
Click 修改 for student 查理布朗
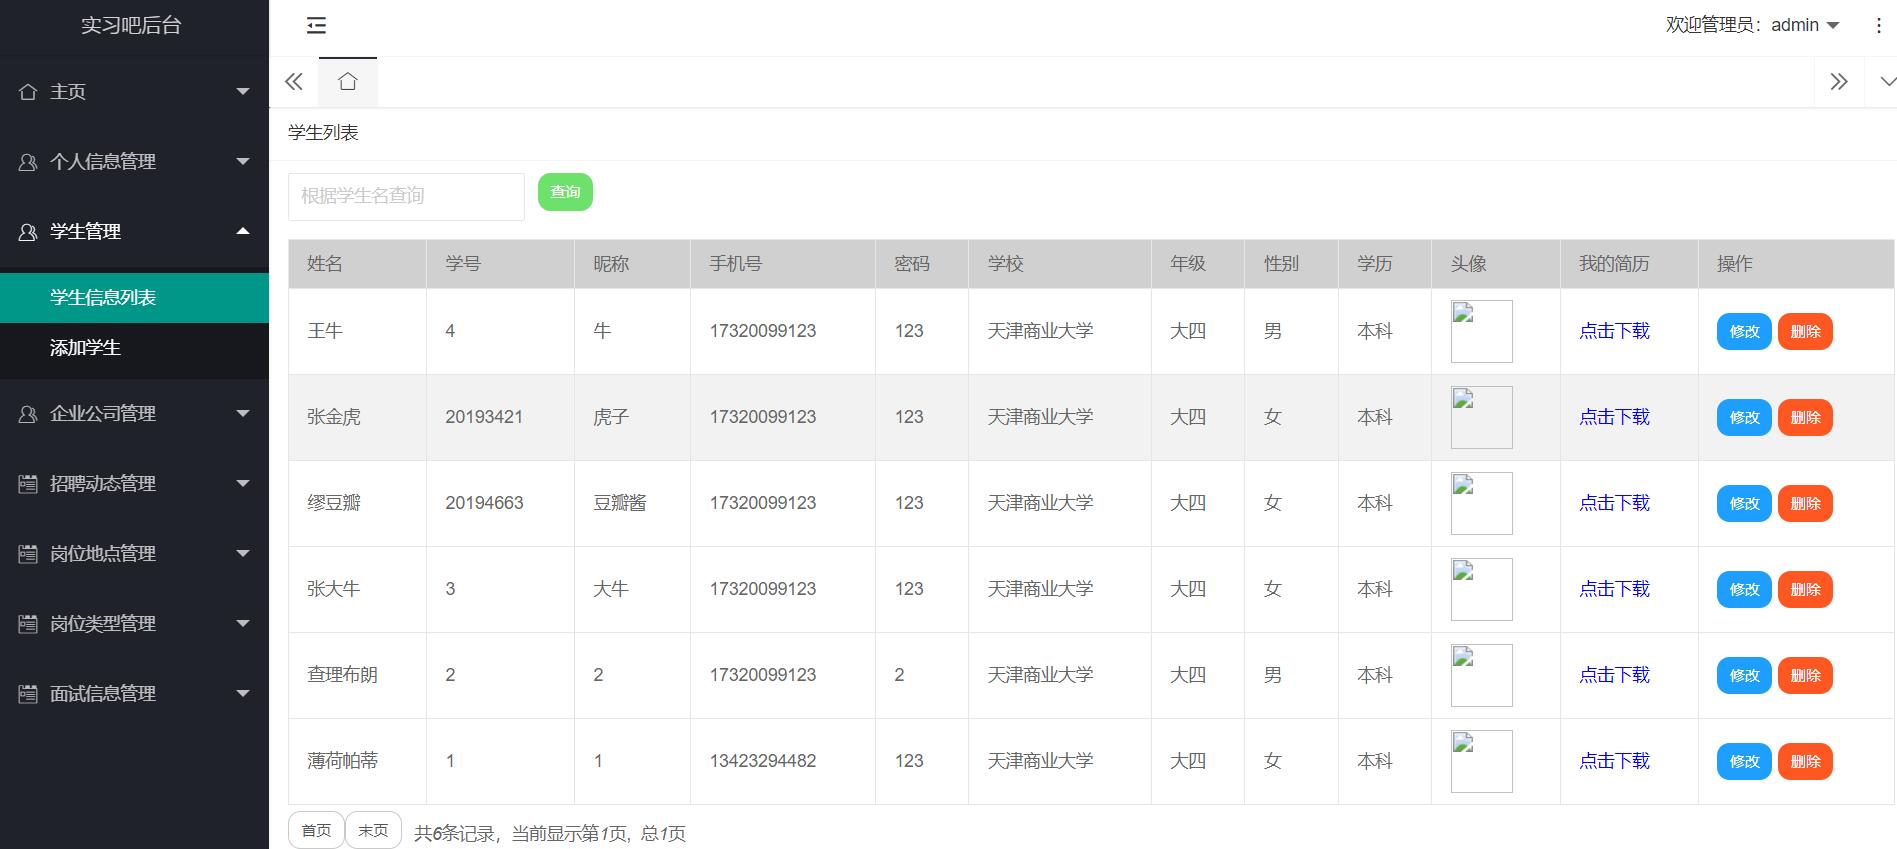tap(1744, 675)
